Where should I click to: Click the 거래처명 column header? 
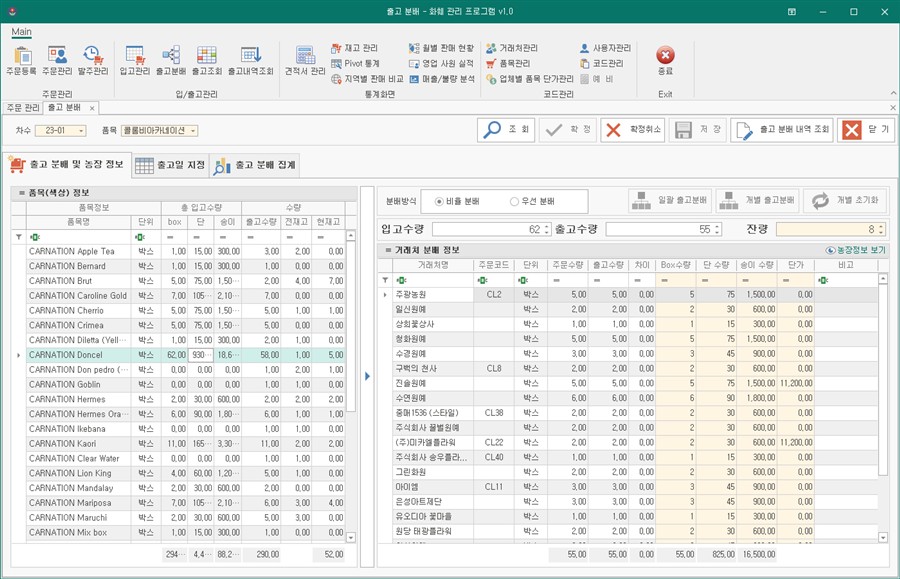click(x=433, y=265)
